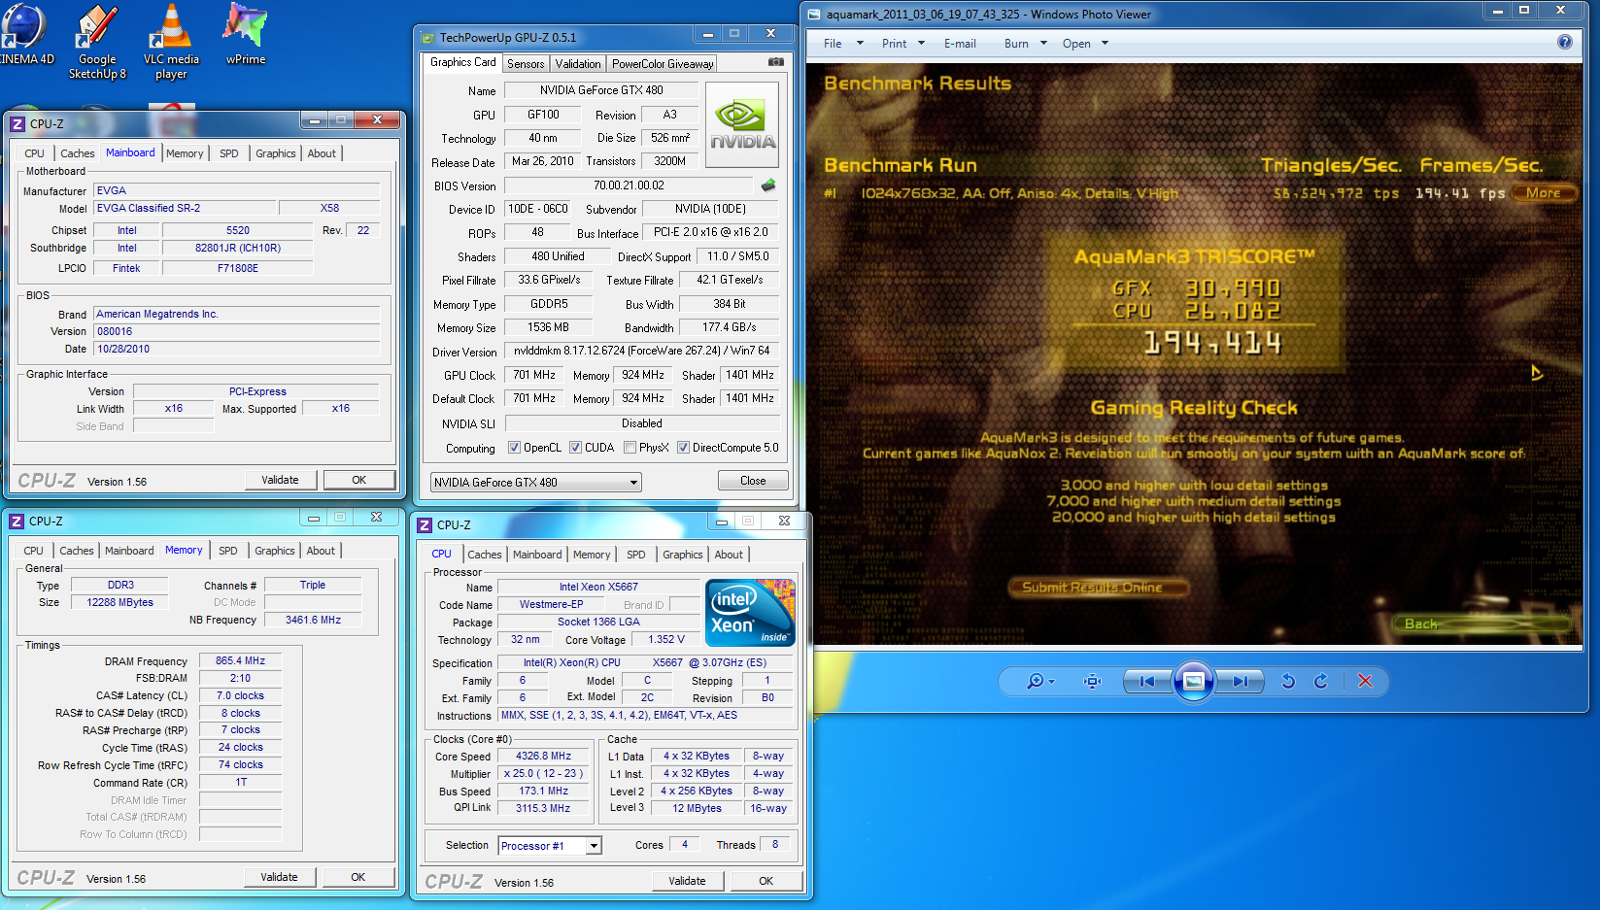Open the Validation tab in GPU-Z
This screenshot has height=910, width=1600.
click(x=578, y=63)
